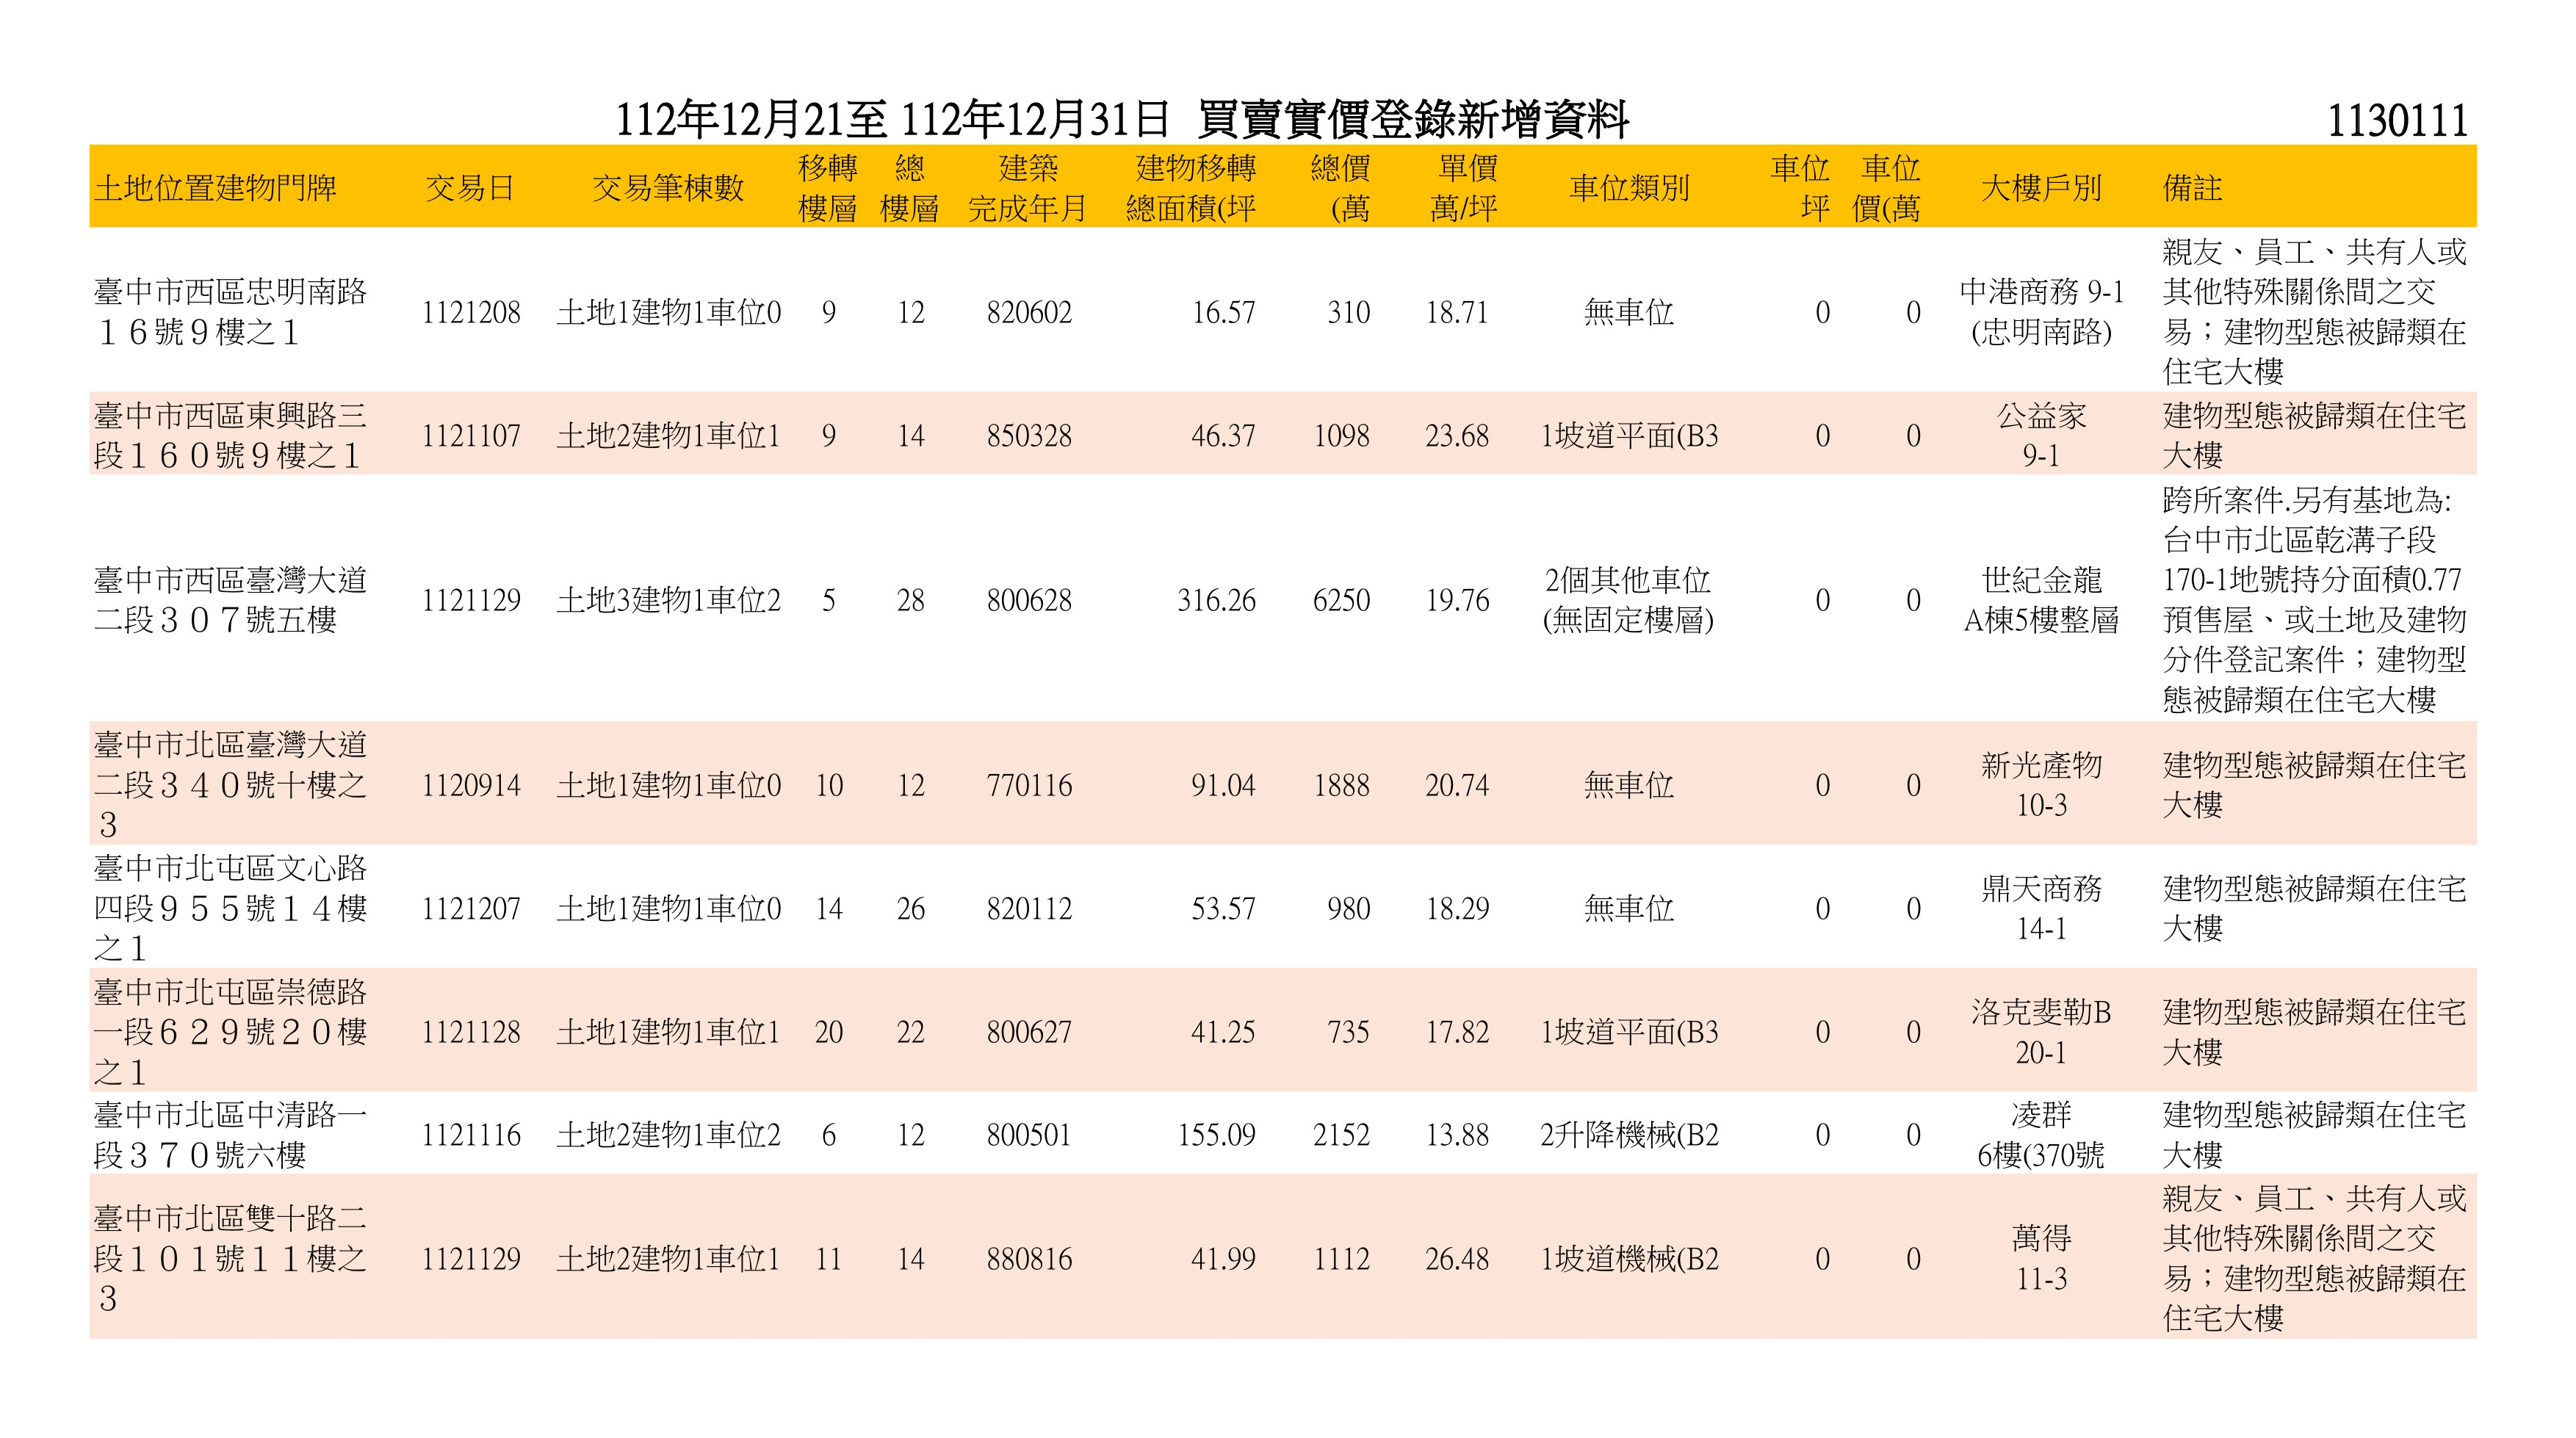Click the address 臺中市北區雙十路二段101號11樓之3
This screenshot has width=2576, height=1438.
tap(230, 1258)
